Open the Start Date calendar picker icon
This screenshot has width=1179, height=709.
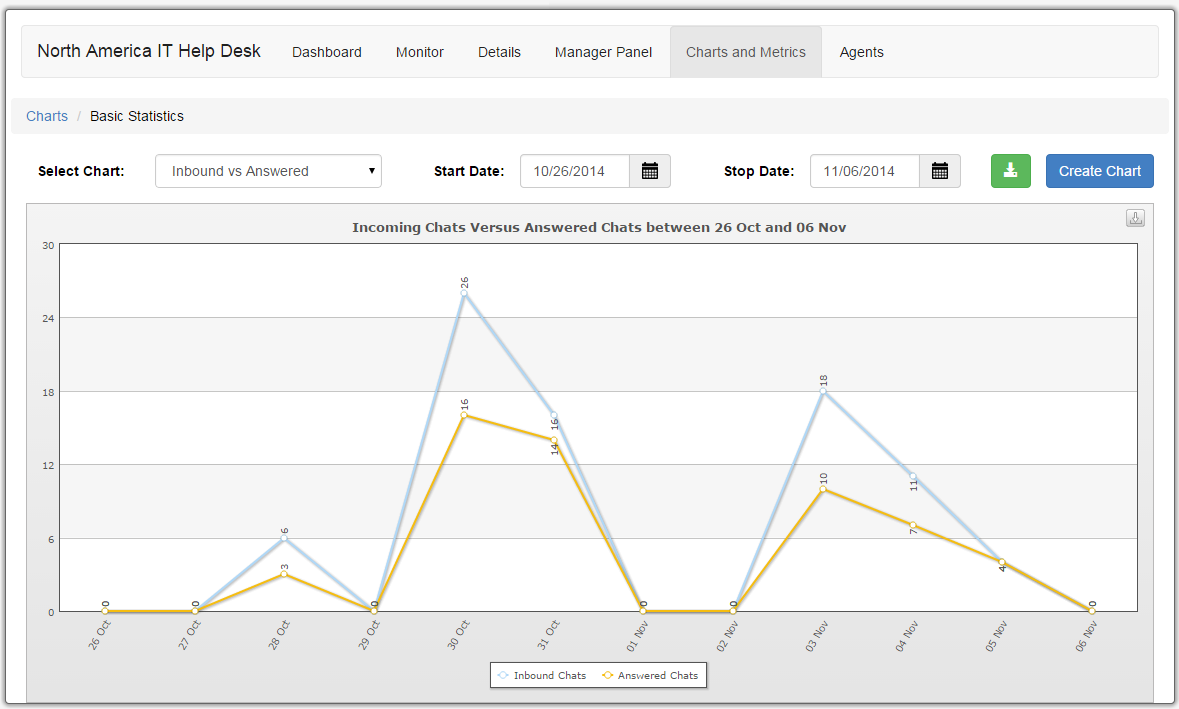(650, 171)
